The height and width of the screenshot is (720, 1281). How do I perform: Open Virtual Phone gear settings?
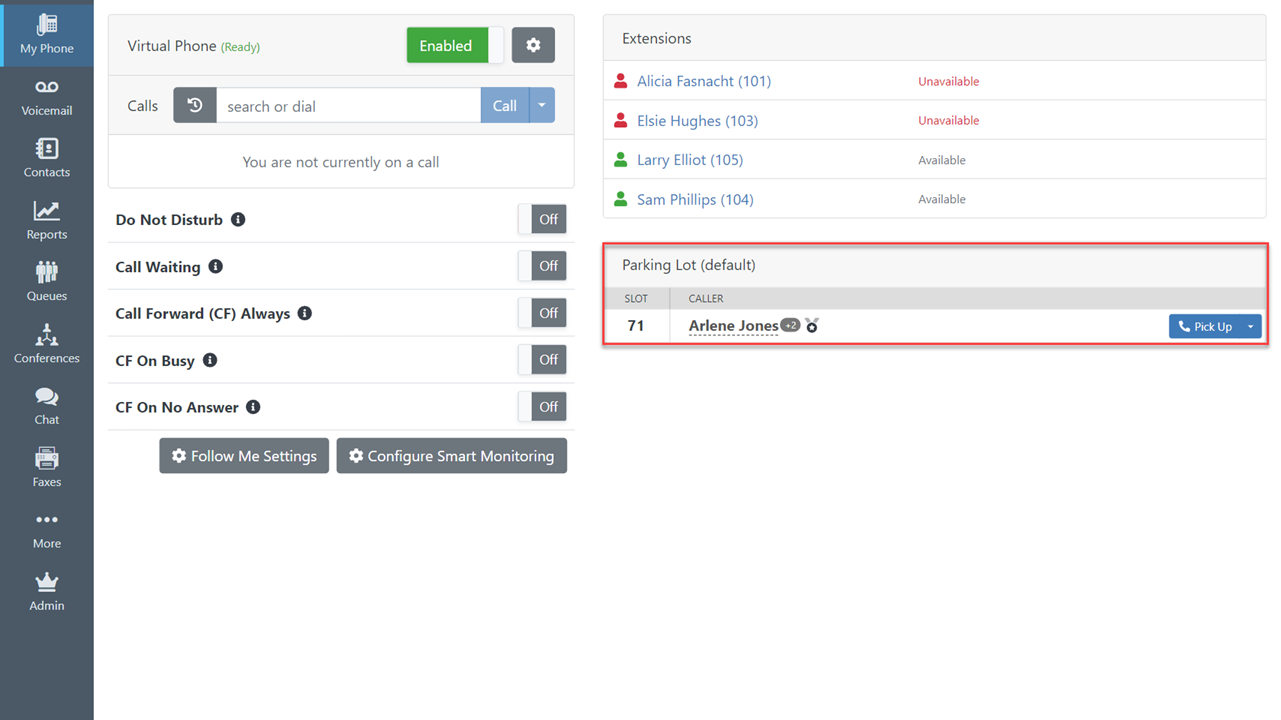pyautogui.click(x=533, y=46)
